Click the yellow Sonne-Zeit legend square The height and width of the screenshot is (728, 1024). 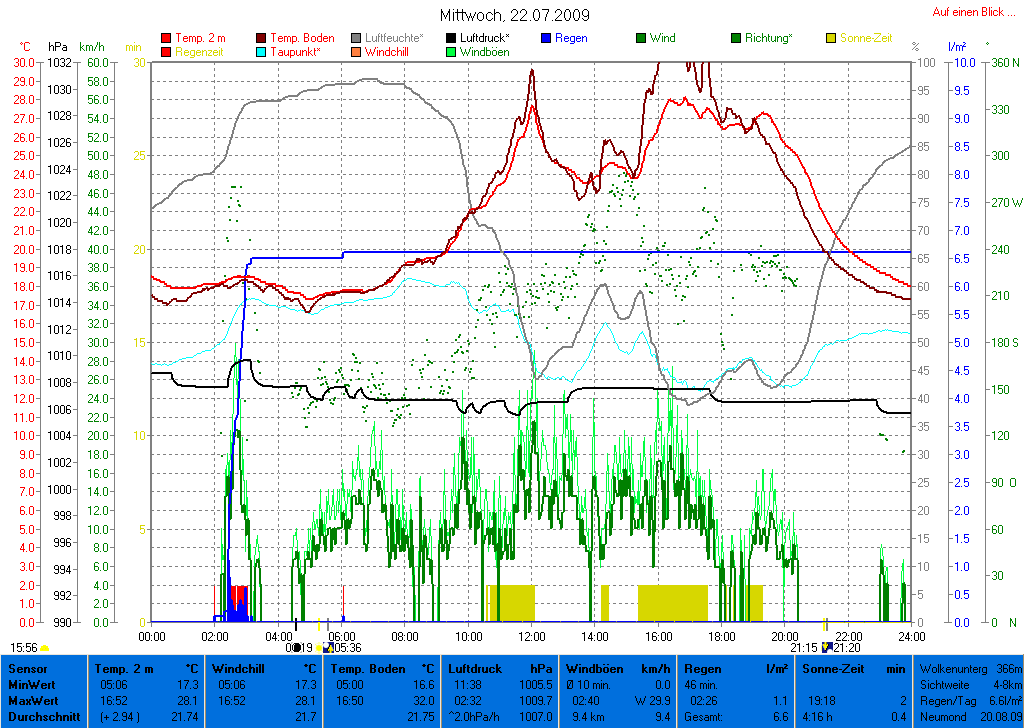[831, 39]
